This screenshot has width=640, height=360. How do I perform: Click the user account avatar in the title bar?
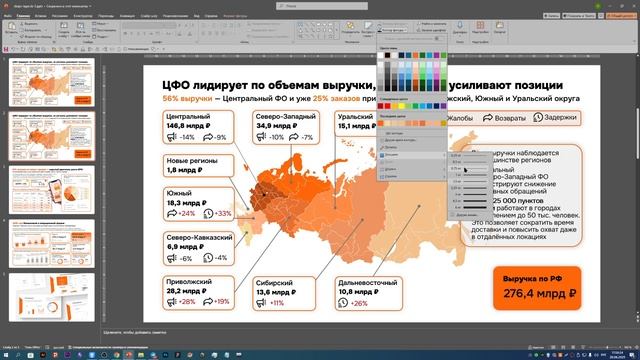click(x=598, y=6)
